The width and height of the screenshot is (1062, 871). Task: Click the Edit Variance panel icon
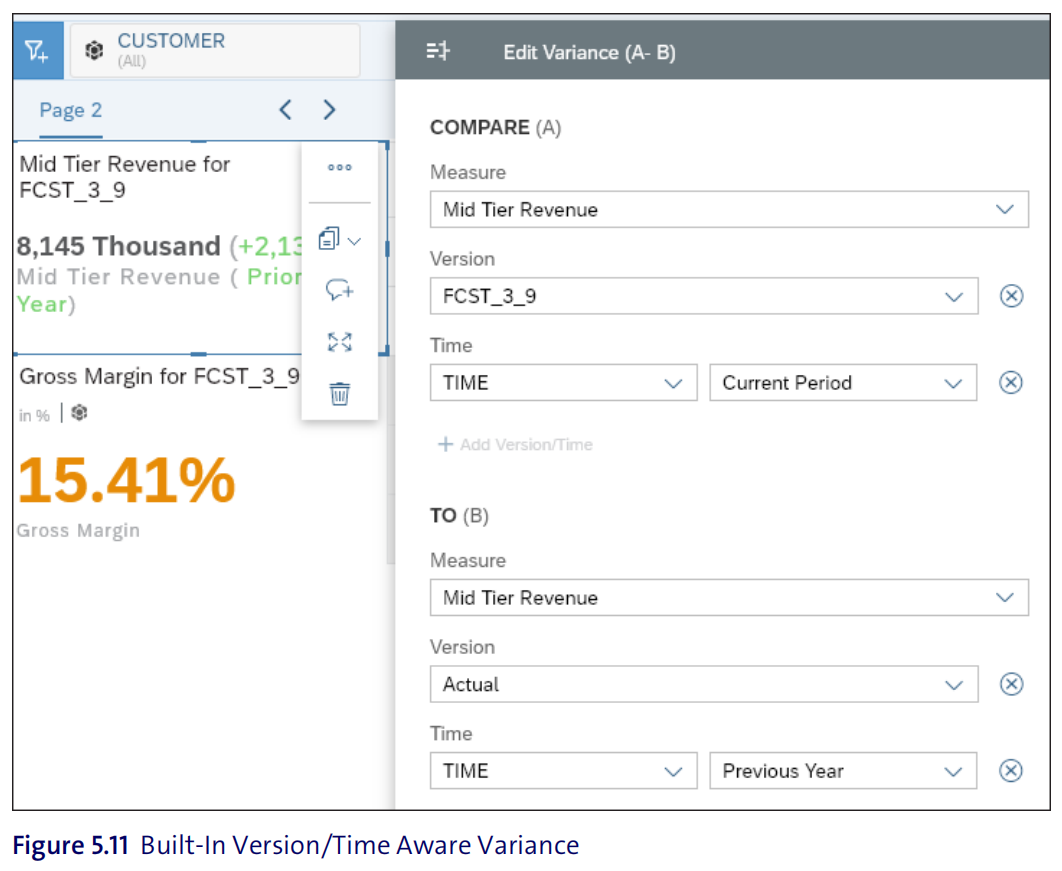click(x=438, y=51)
